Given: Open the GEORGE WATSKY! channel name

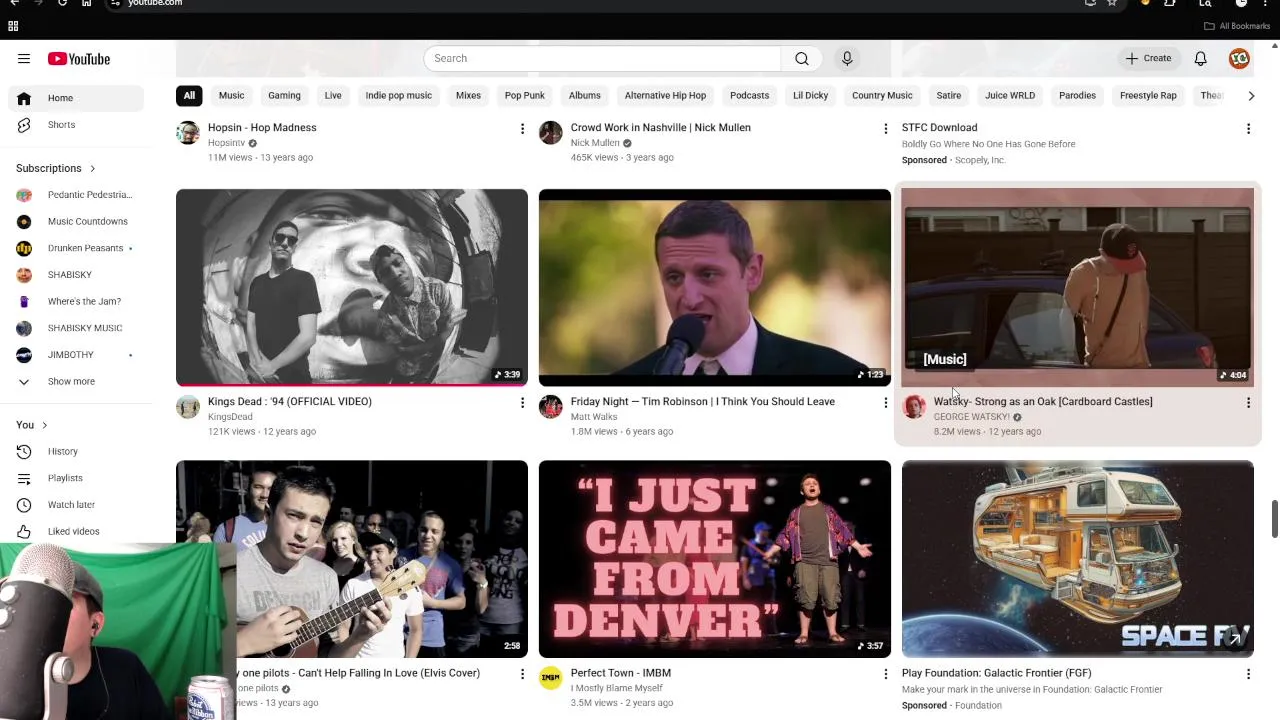Looking at the screenshot, I should (971, 417).
